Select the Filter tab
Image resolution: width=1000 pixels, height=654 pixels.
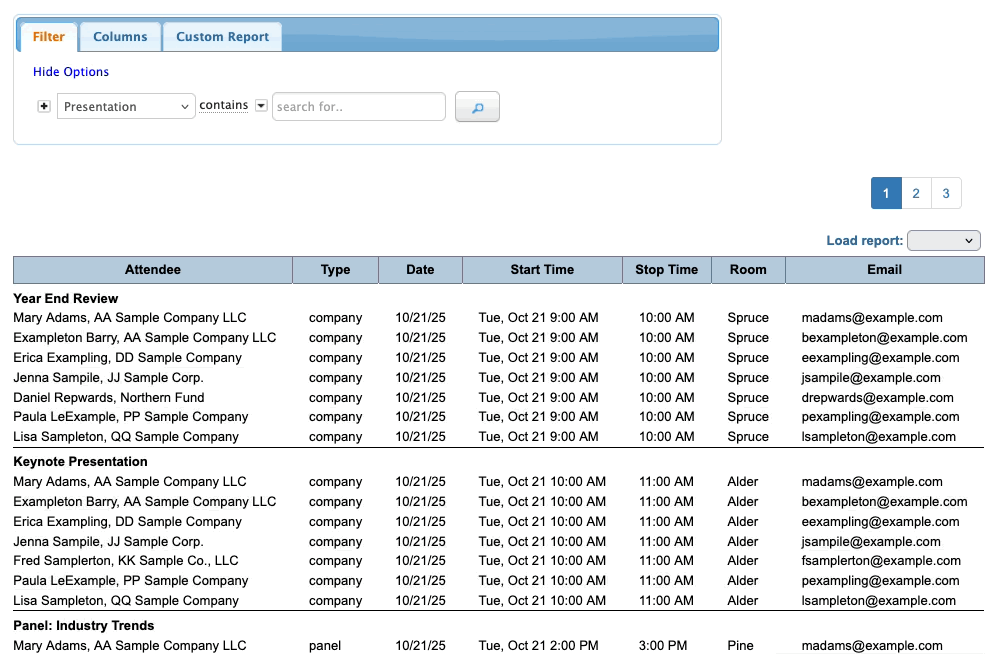pos(49,37)
